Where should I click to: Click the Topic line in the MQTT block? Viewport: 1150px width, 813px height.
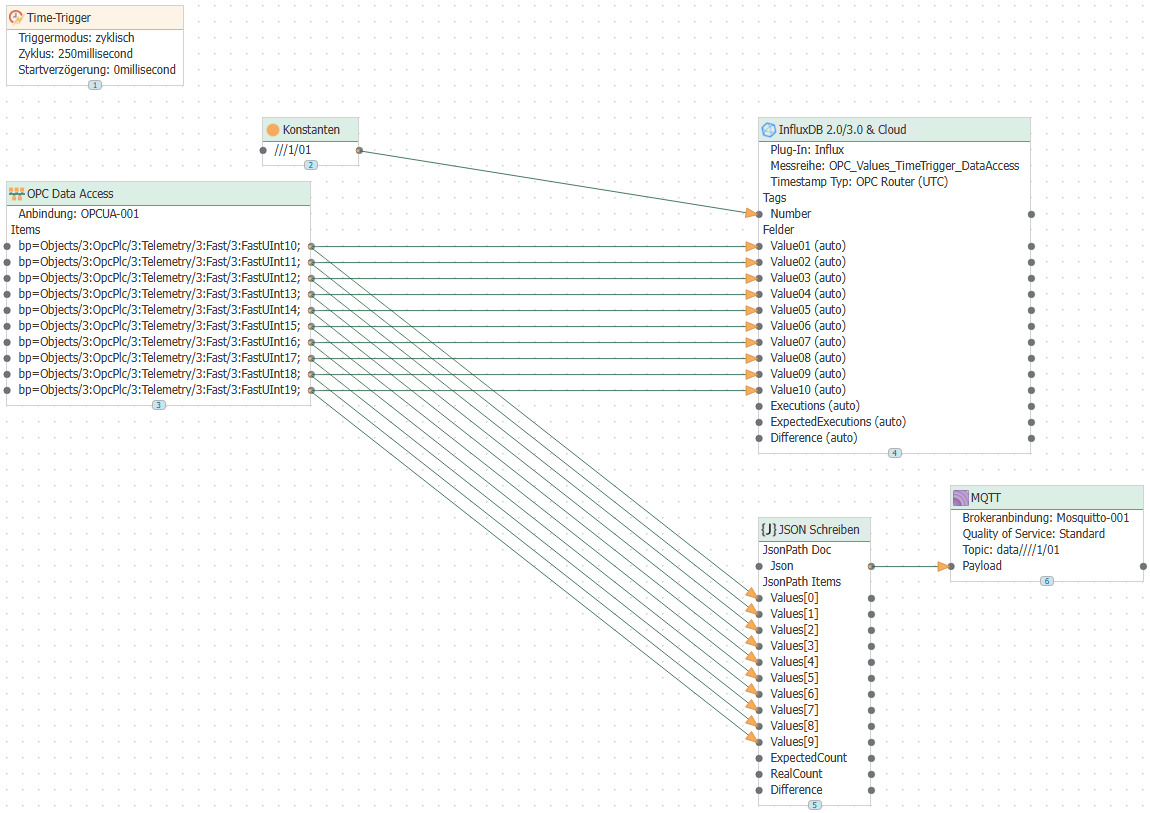pyautogui.click(x=1010, y=550)
